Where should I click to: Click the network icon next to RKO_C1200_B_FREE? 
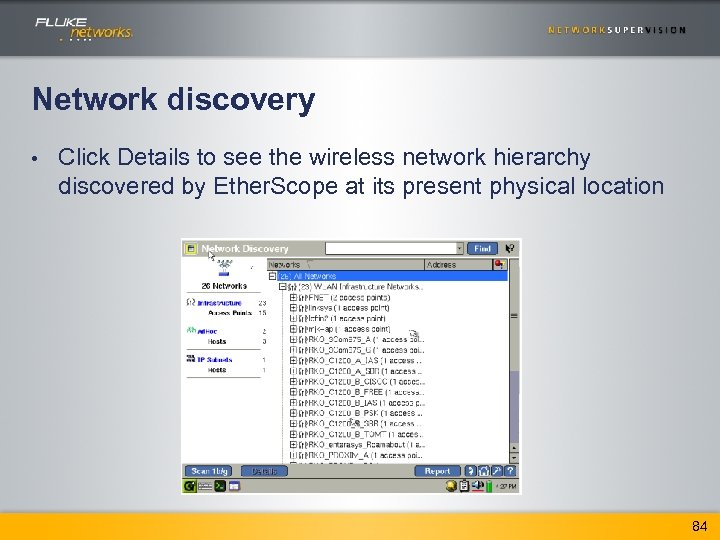[302, 393]
